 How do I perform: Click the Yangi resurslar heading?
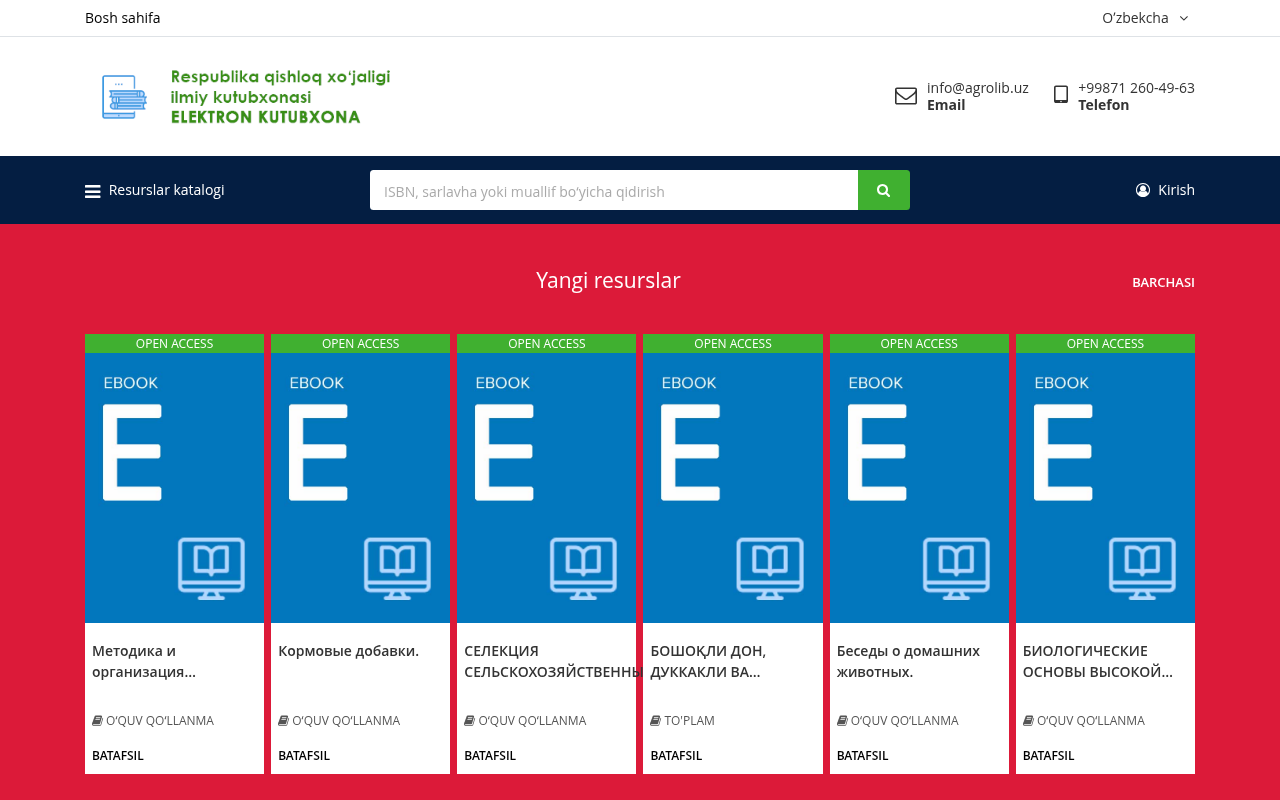[608, 281]
